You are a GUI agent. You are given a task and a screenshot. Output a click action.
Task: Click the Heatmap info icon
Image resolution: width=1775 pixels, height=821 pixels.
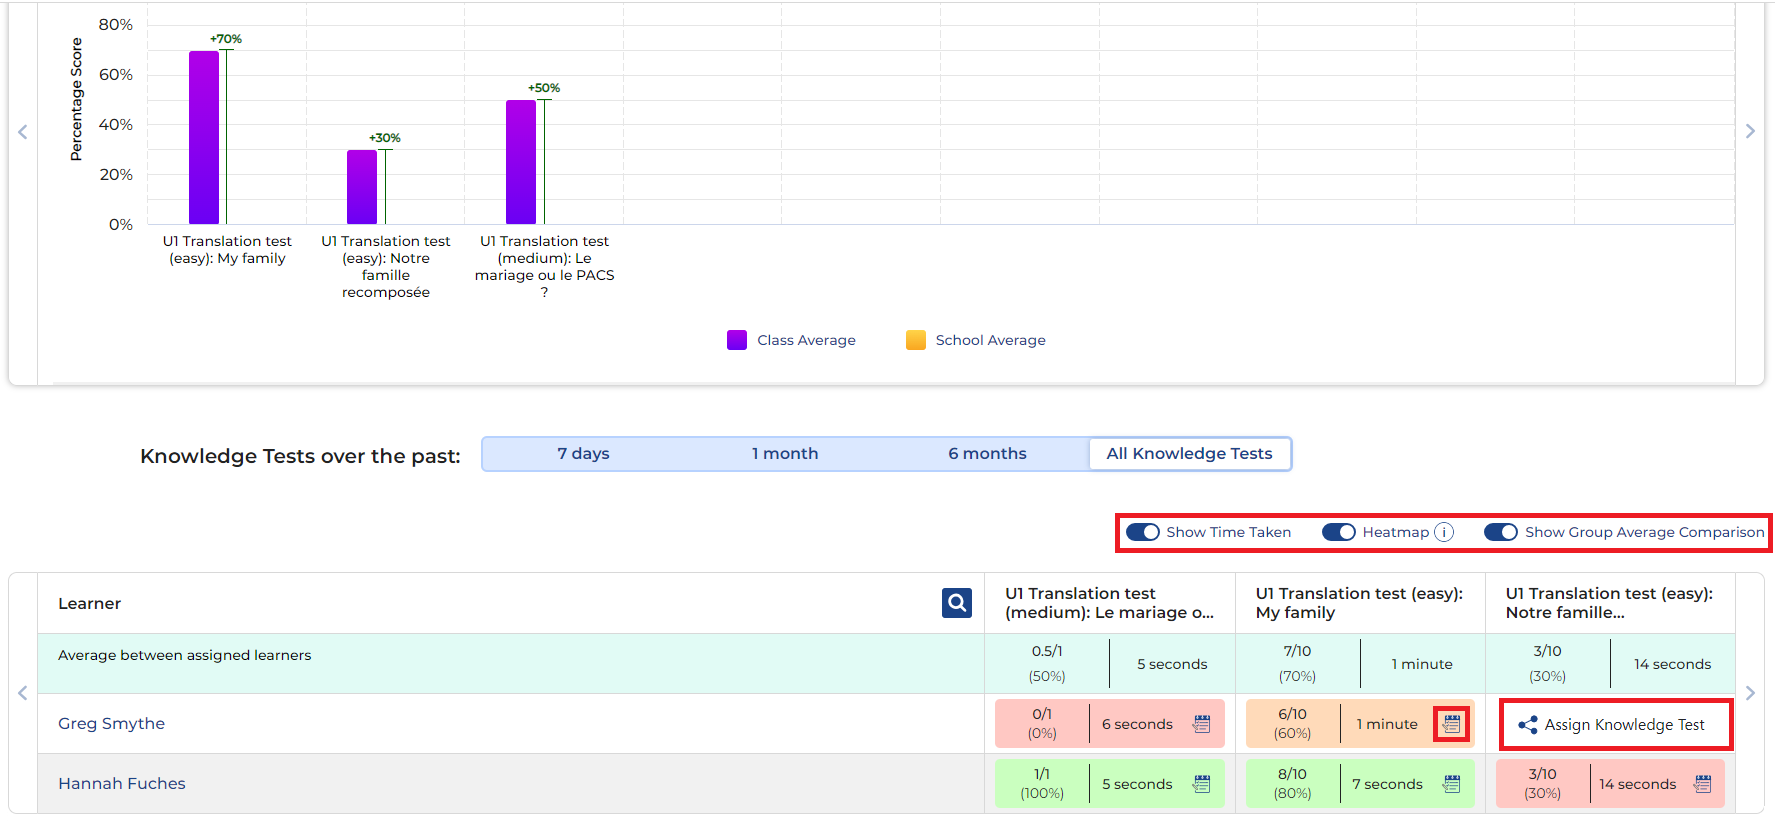pos(1444,532)
